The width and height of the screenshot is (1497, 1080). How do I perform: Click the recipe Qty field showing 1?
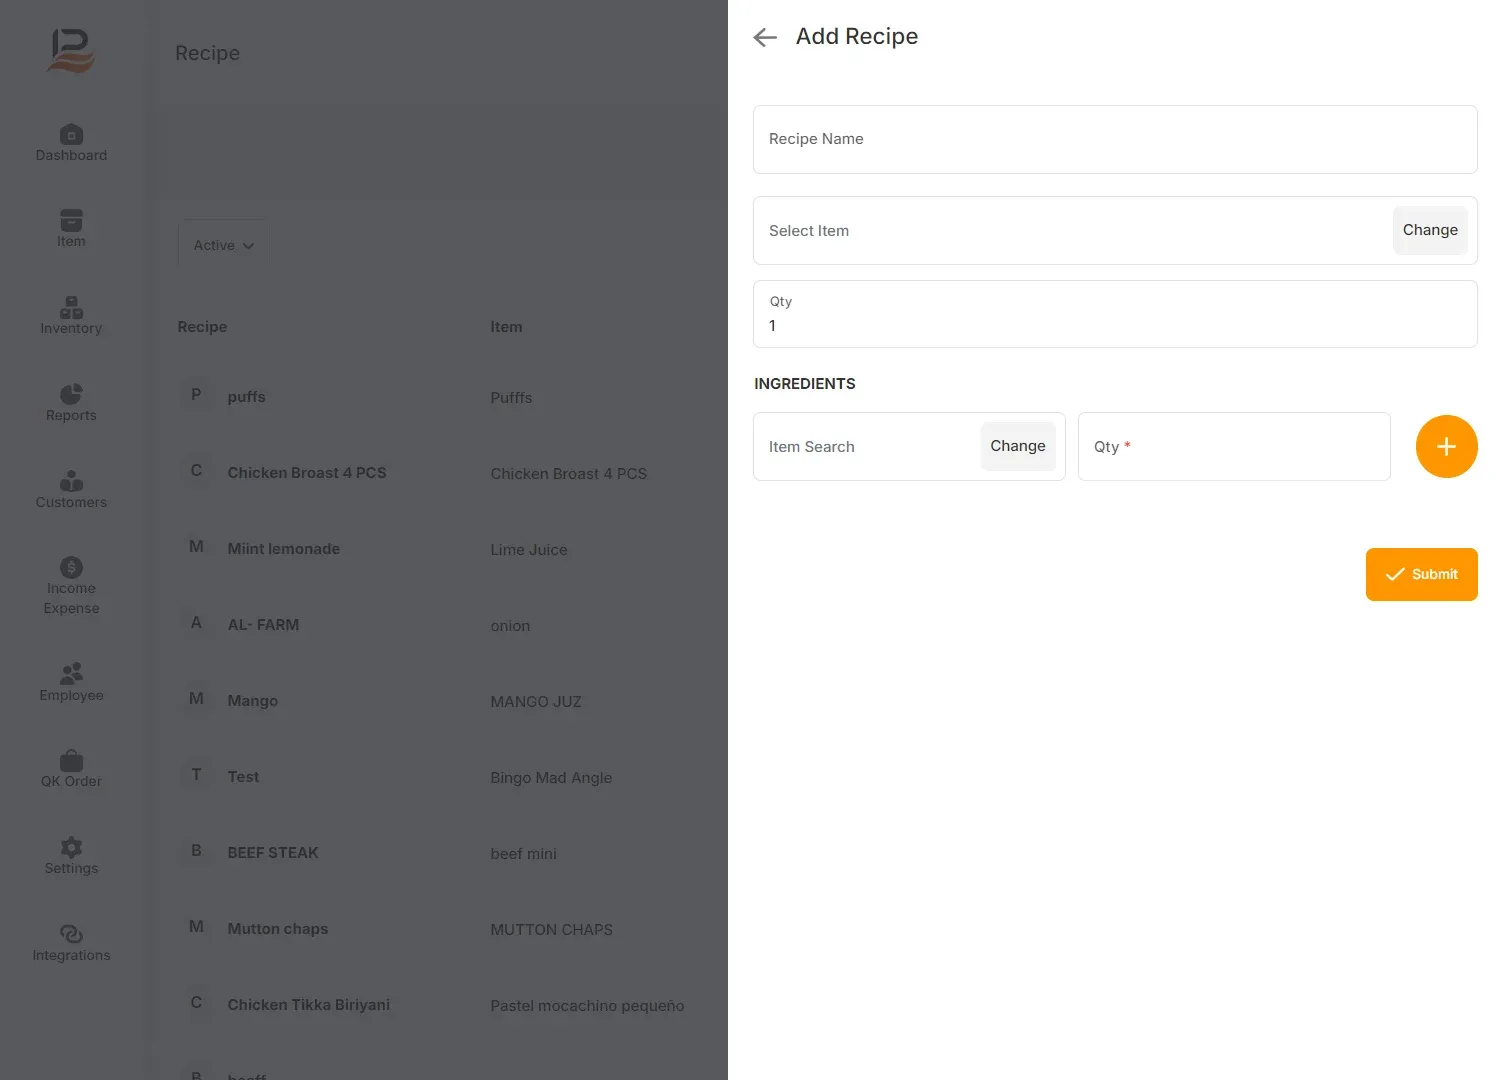click(1115, 314)
